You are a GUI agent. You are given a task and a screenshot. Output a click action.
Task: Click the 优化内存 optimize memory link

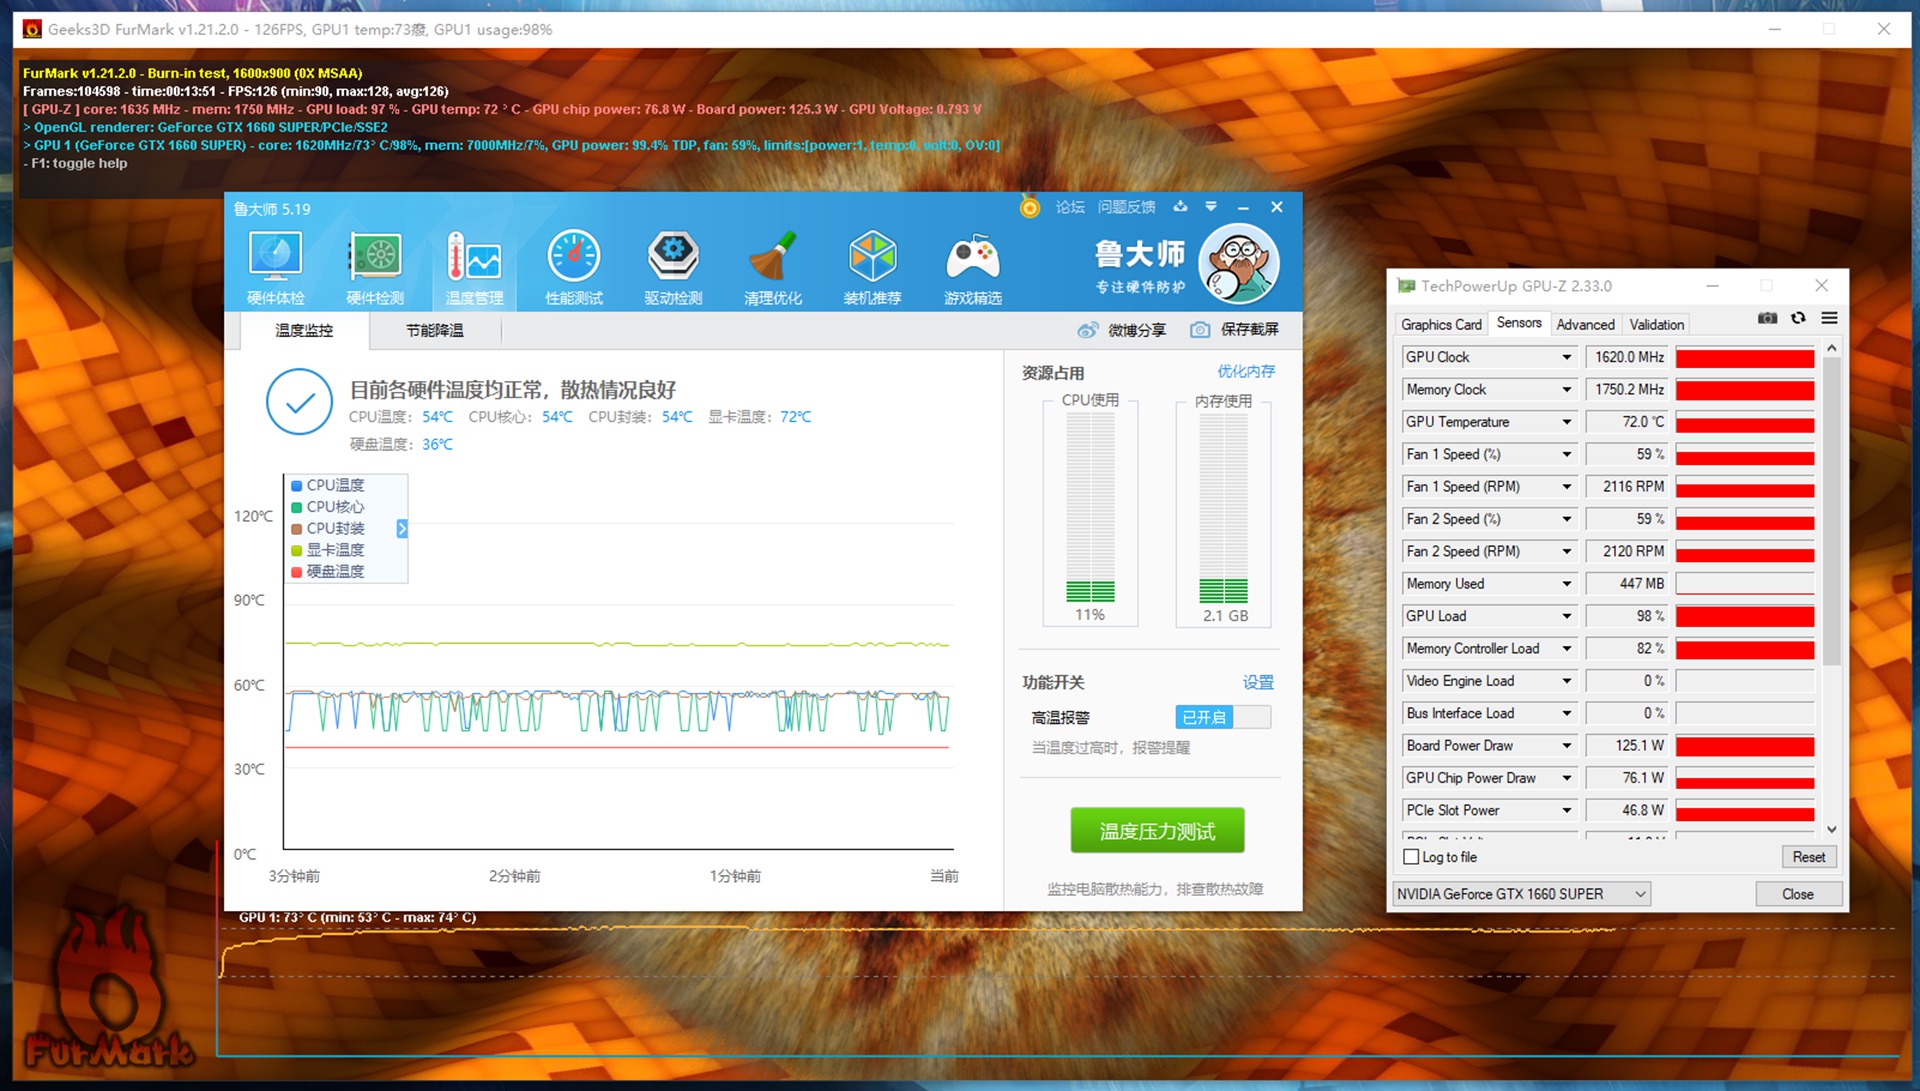(1245, 371)
